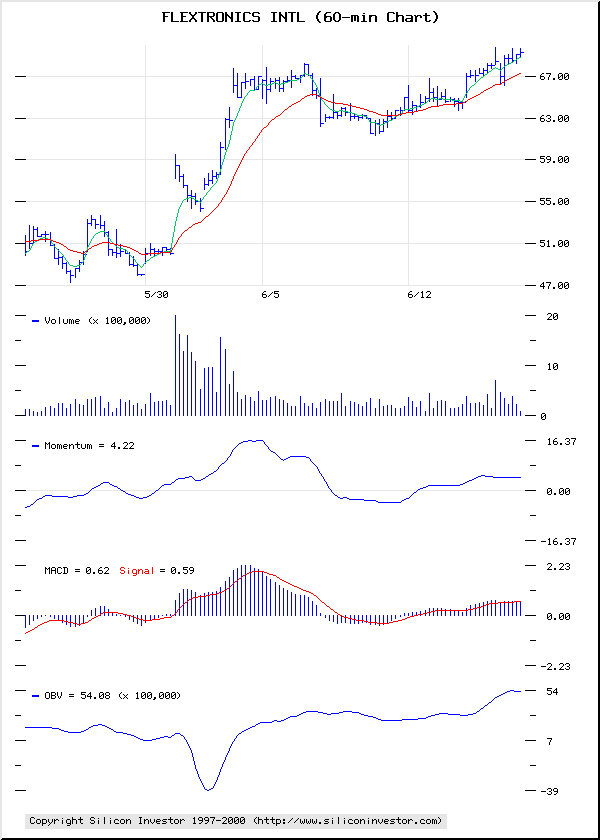Click the Signal = 0.59 label
This screenshot has height=840, width=600.
156,571
